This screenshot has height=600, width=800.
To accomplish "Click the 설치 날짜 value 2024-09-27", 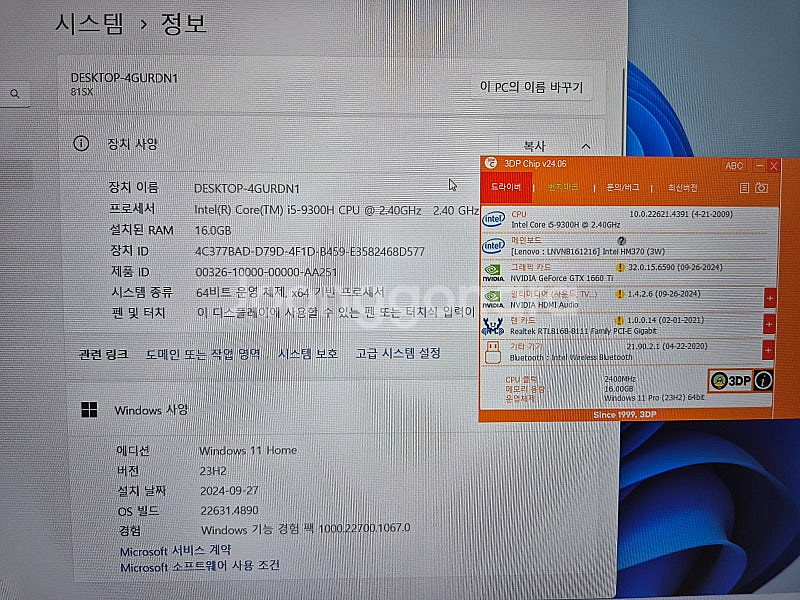I will point(230,490).
